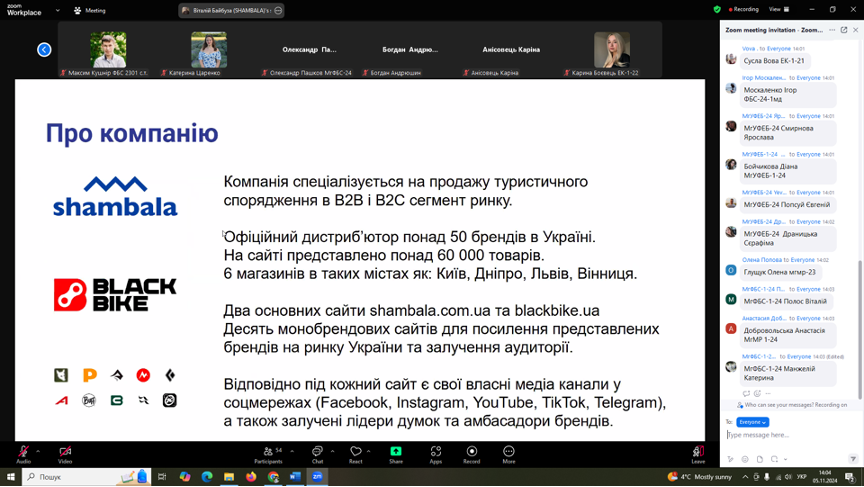The image size is (864, 487).
Task: Click message 'МгУФЕБ-24 Попсуй Євгеній'
Action: [x=786, y=204]
